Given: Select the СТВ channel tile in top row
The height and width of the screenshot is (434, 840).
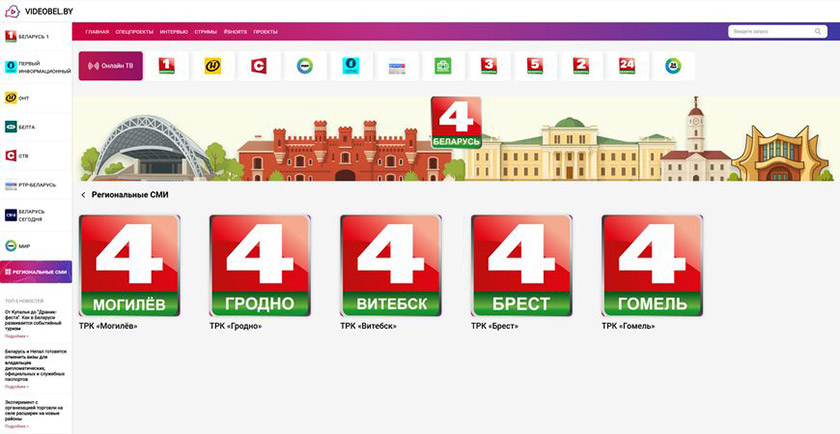Looking at the screenshot, I should click(258, 66).
